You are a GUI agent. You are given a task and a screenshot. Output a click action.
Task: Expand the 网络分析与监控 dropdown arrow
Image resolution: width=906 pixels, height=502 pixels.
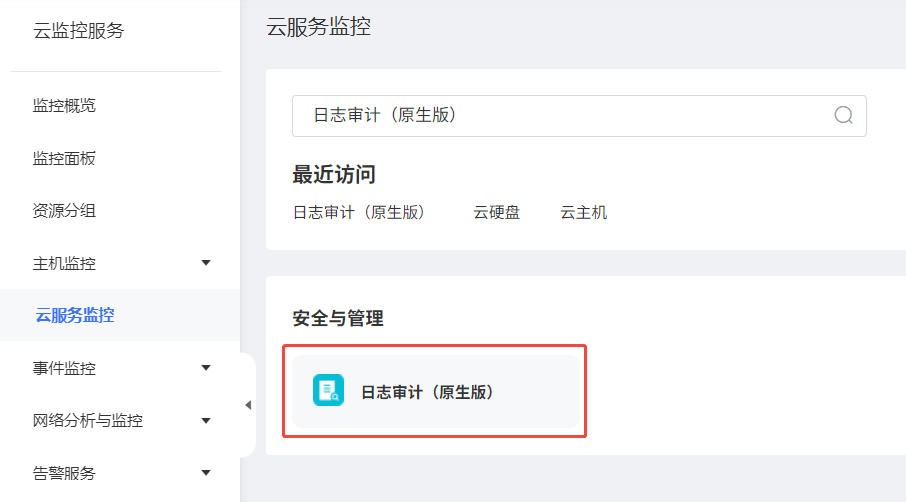[x=206, y=421]
